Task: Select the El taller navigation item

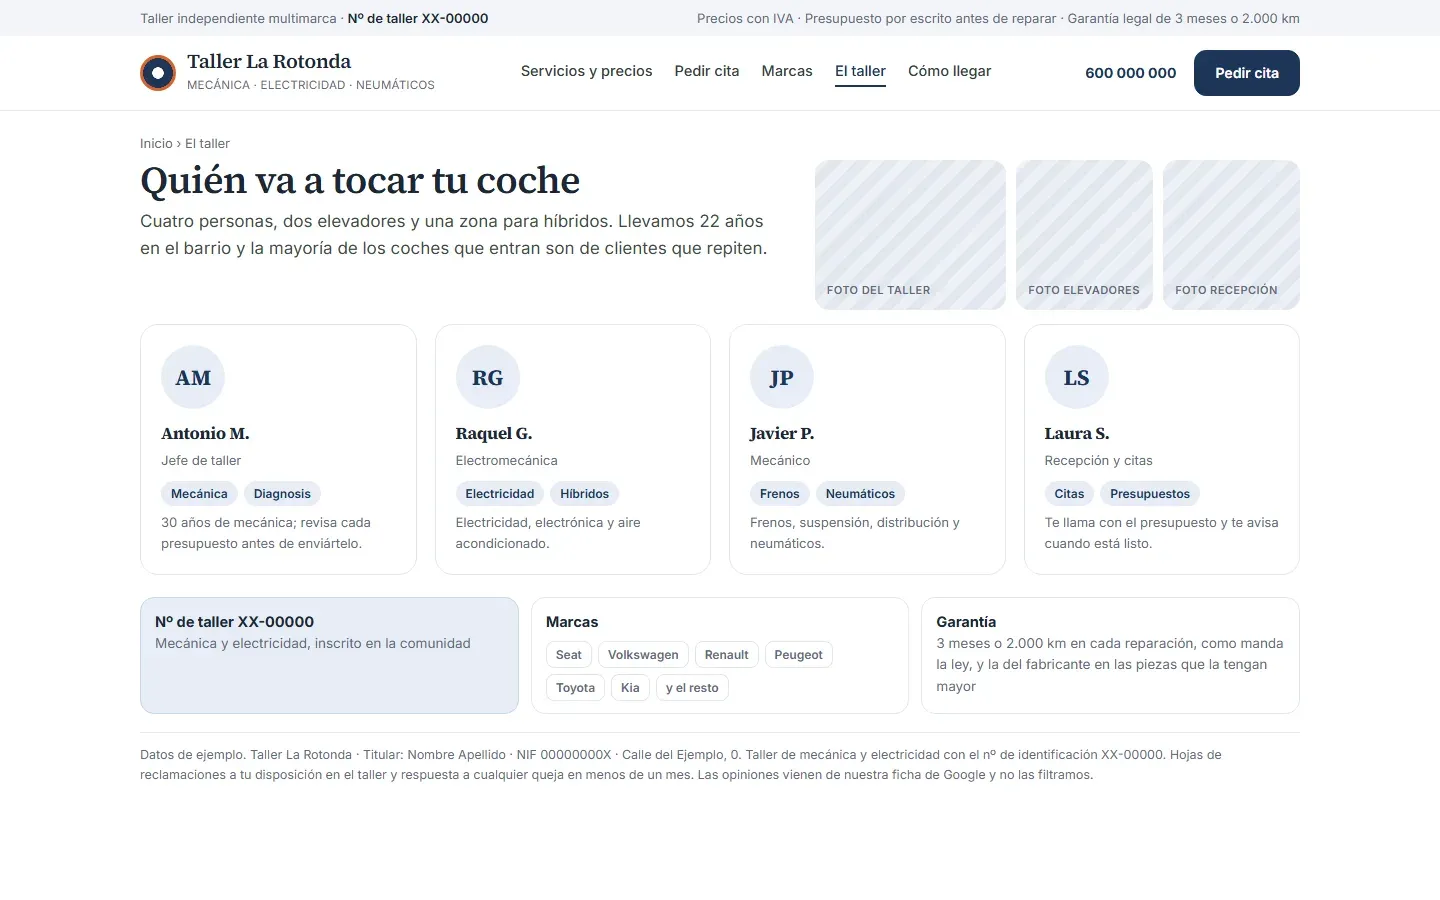Action: coord(861,71)
